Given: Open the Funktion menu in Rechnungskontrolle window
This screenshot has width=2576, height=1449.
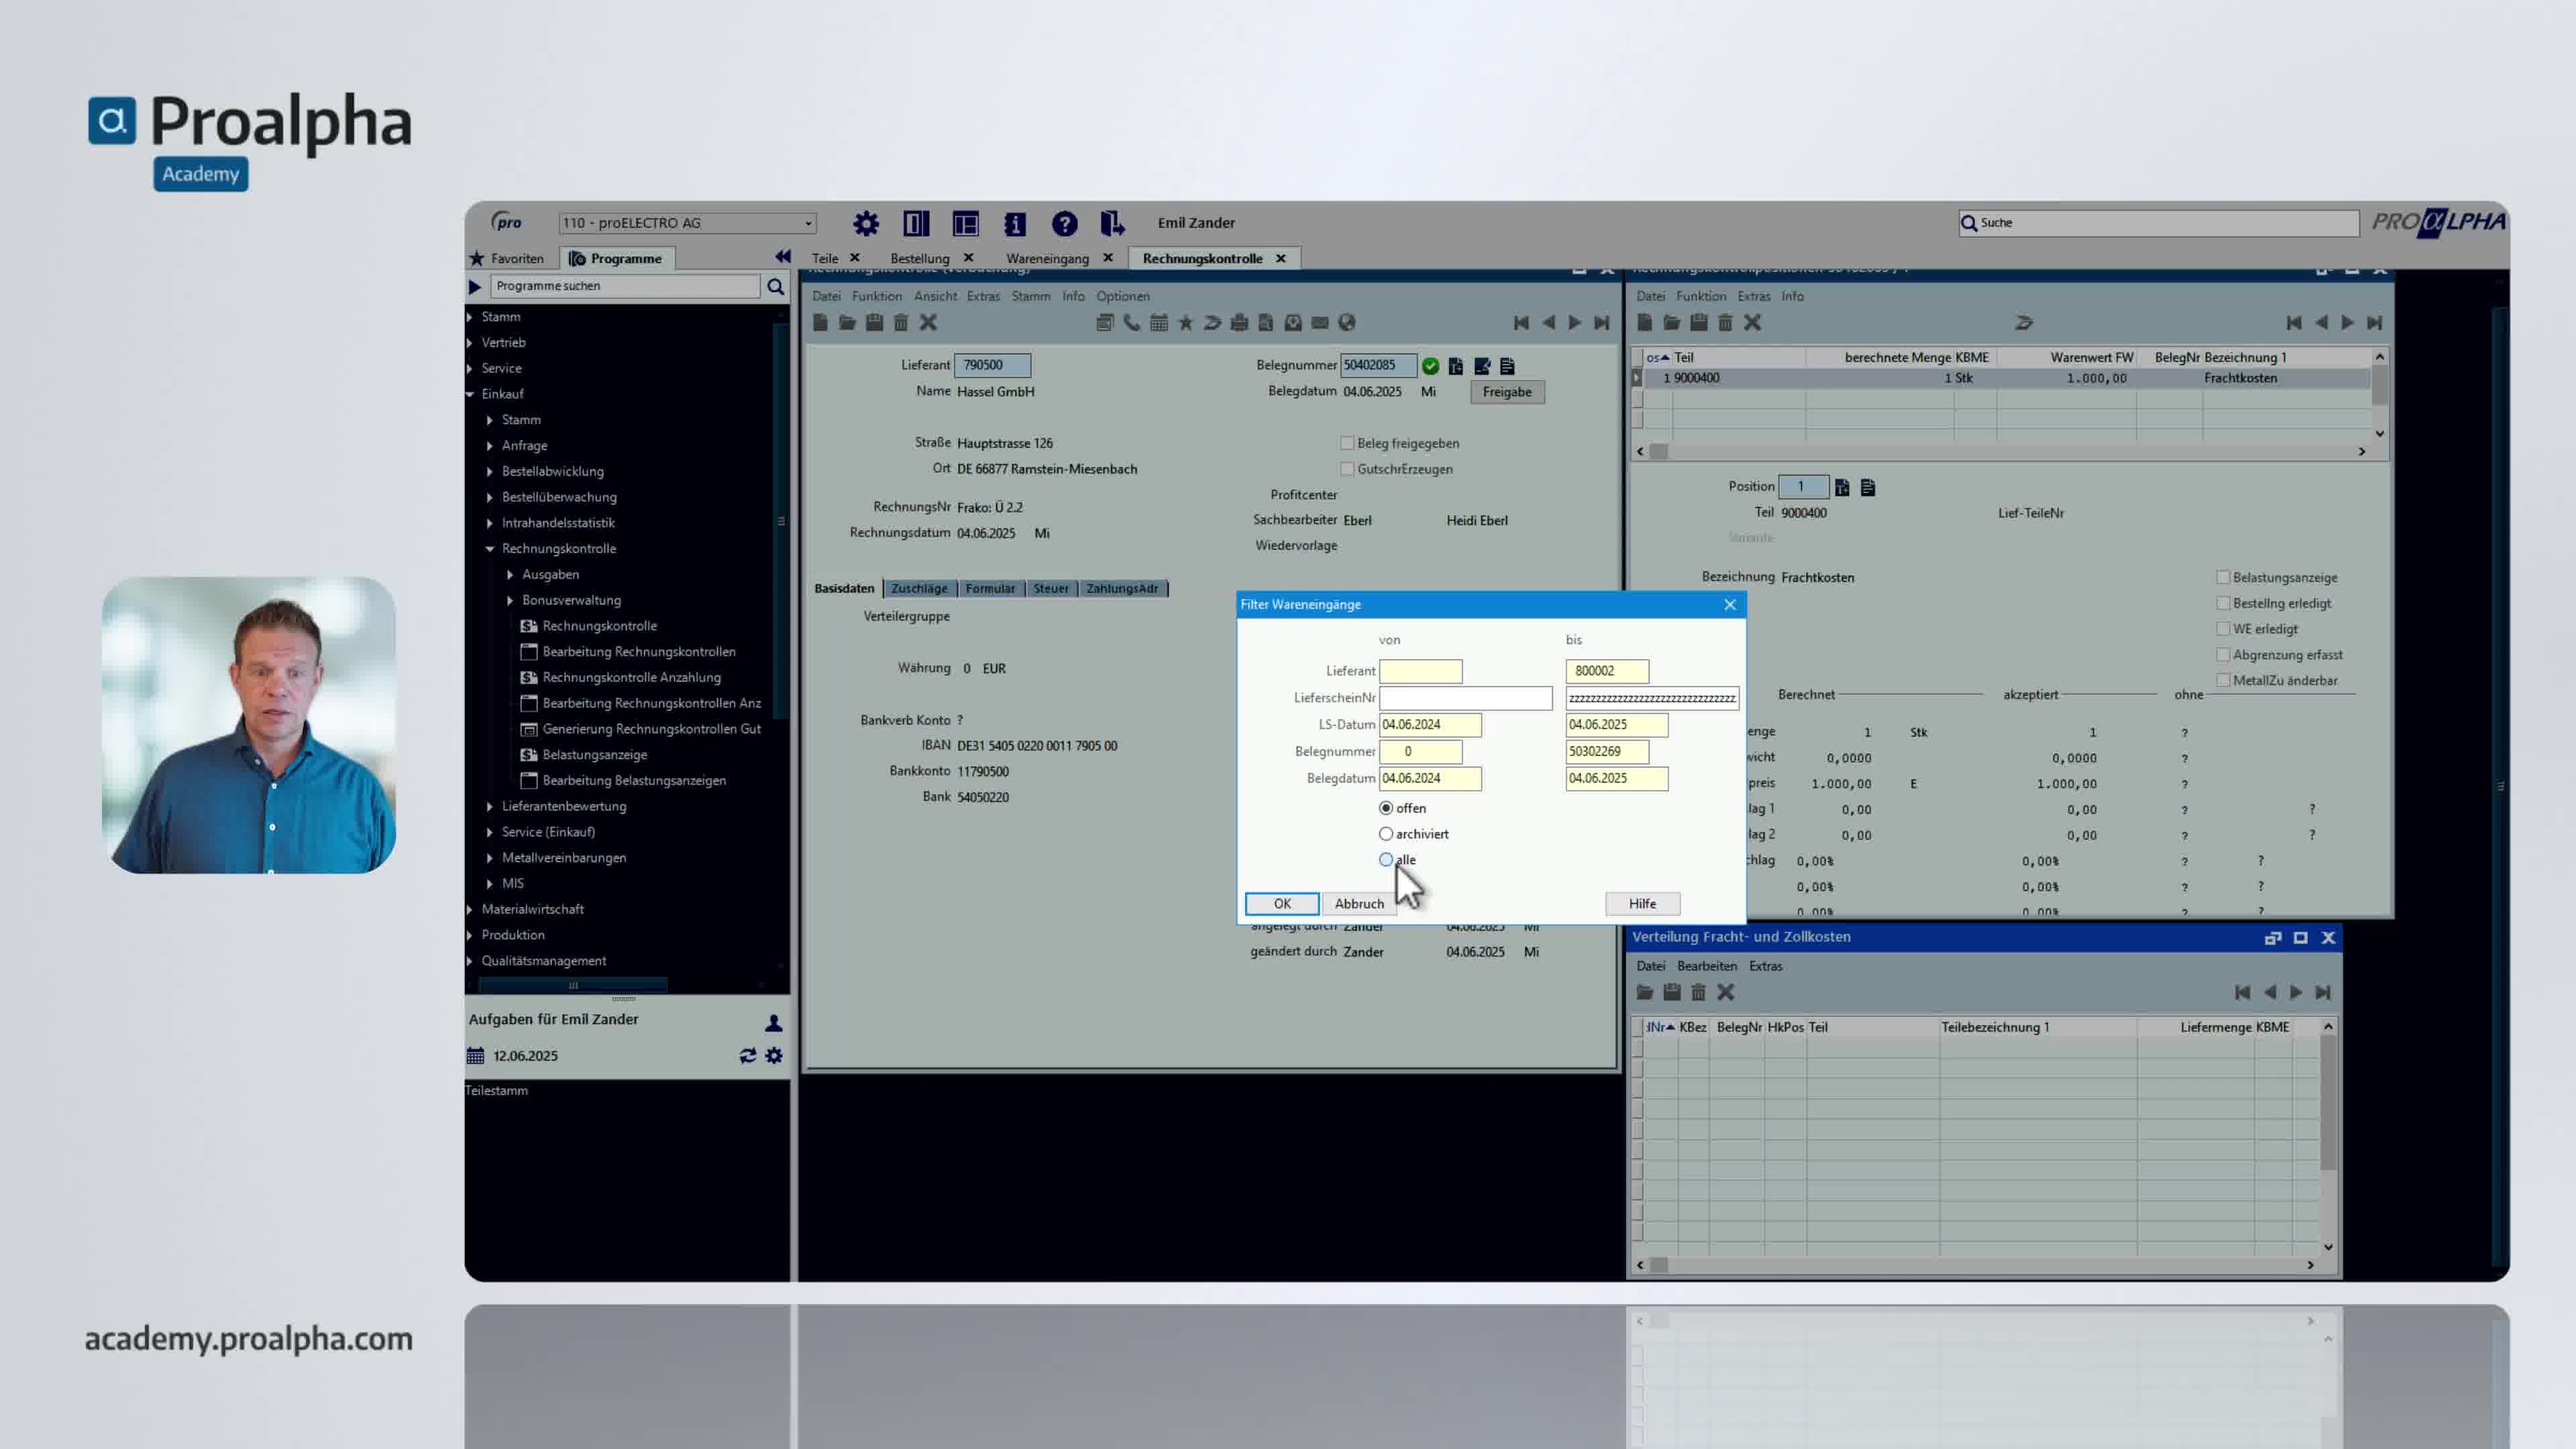Looking at the screenshot, I should click(876, 296).
